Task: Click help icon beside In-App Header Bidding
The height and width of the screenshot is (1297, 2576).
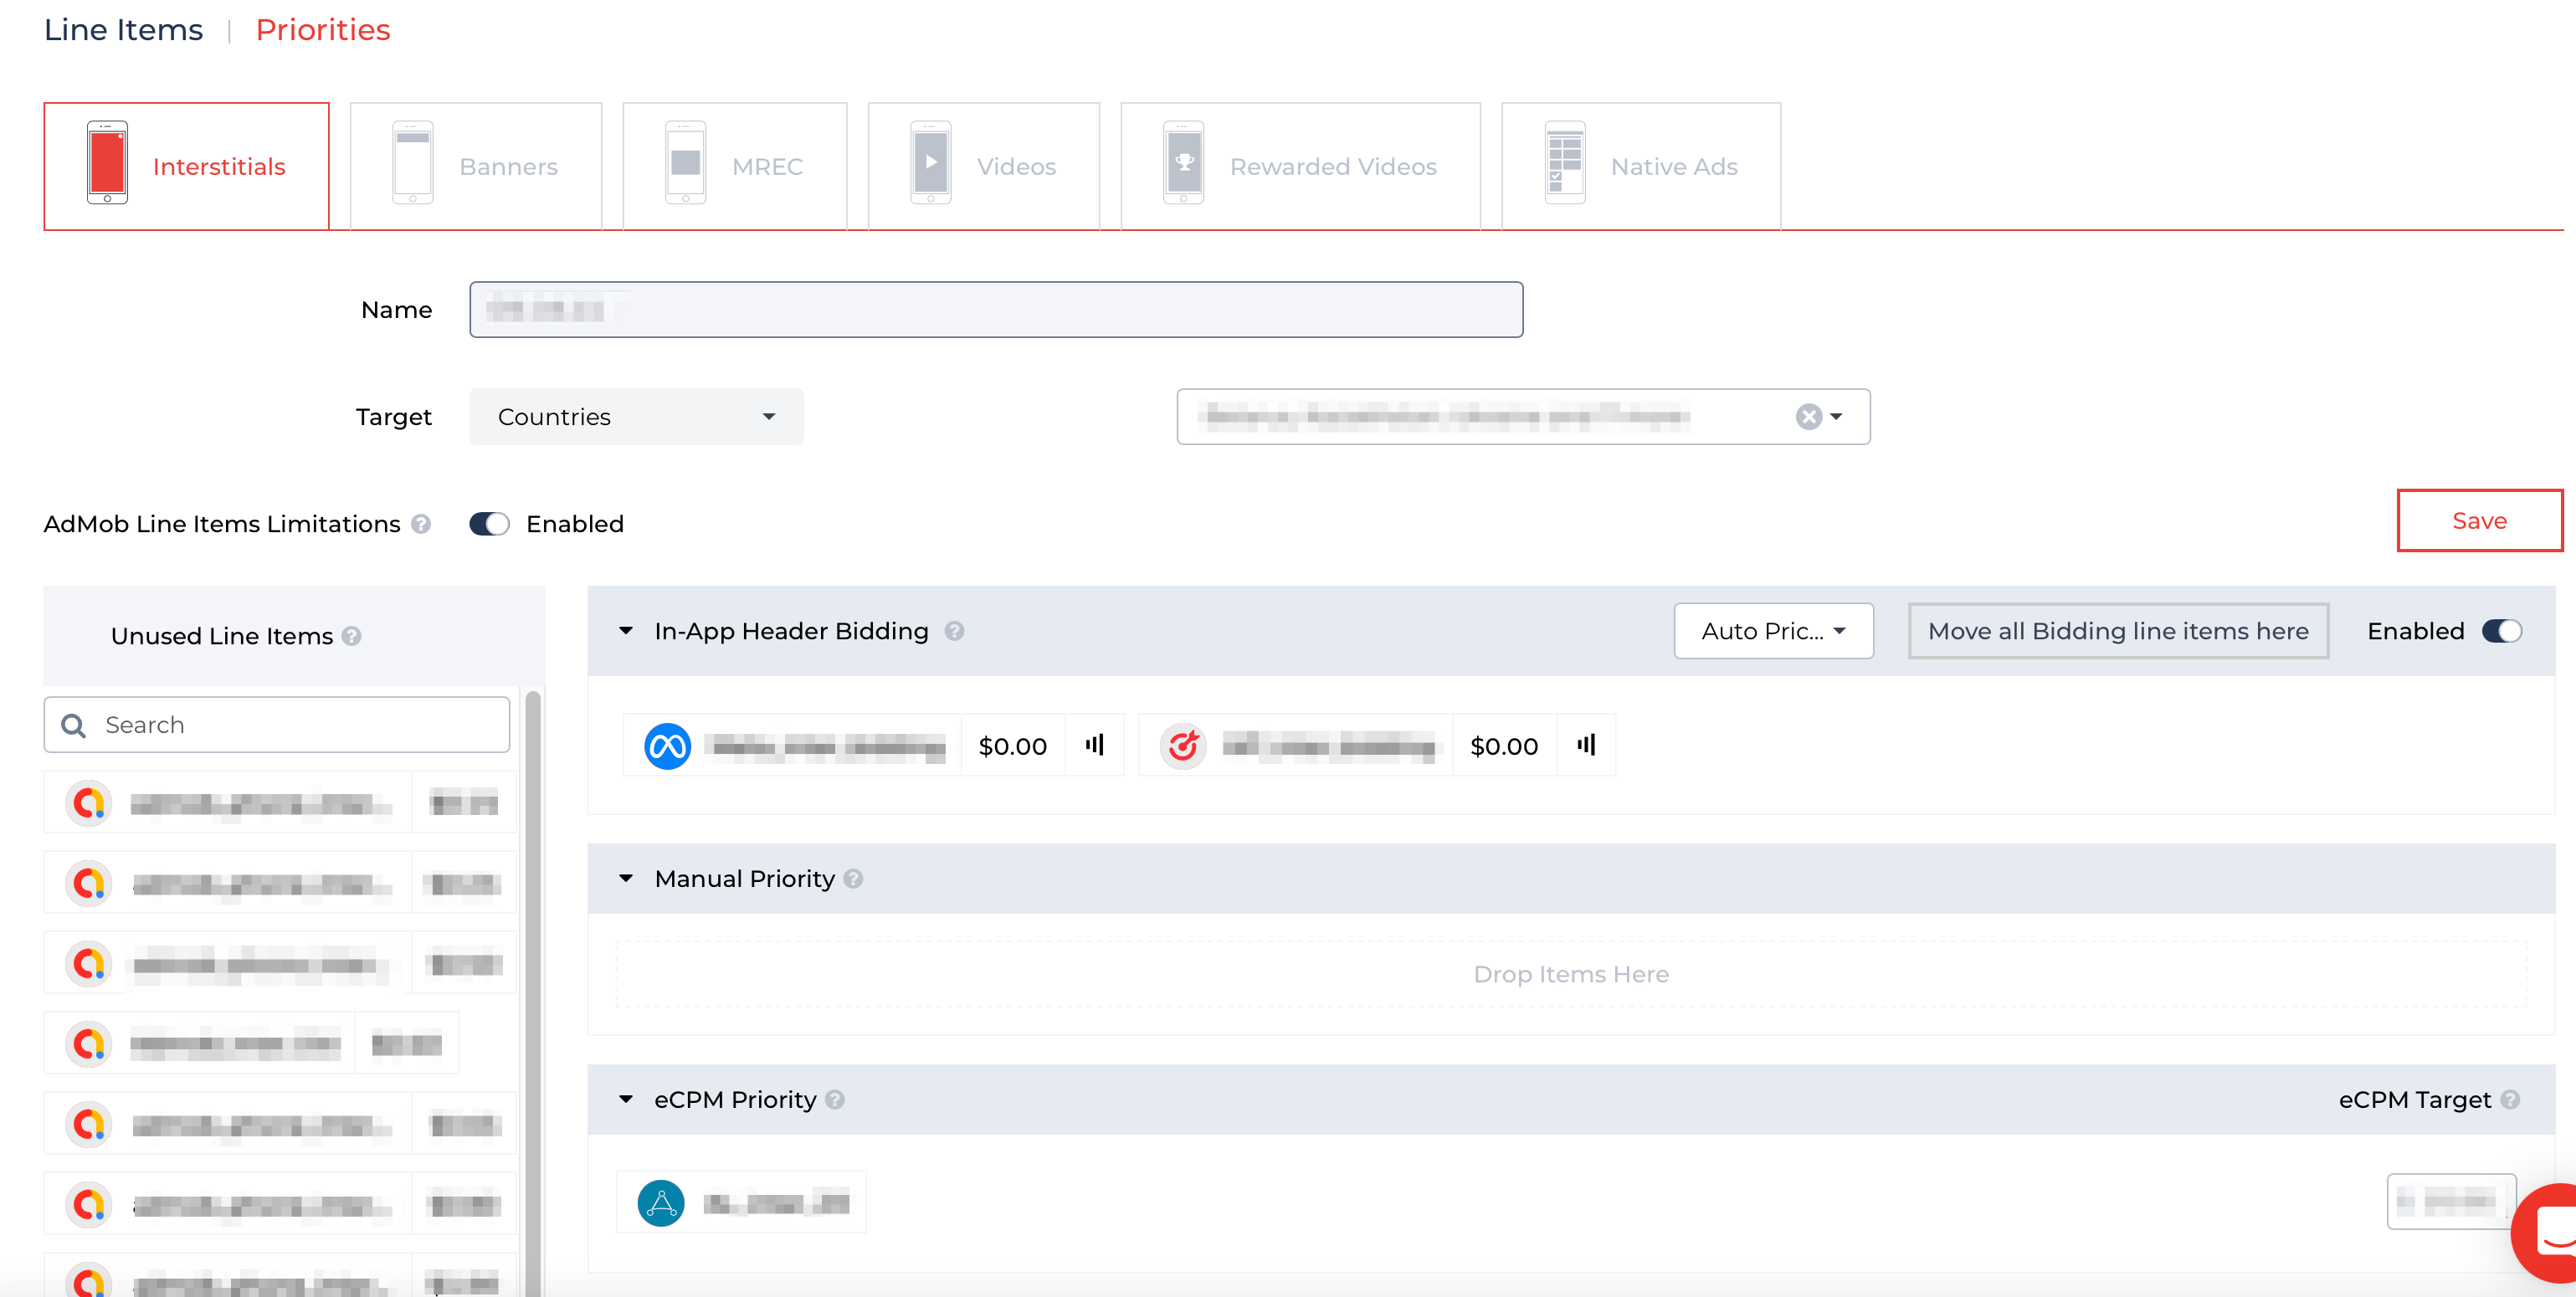Action: pos(954,631)
